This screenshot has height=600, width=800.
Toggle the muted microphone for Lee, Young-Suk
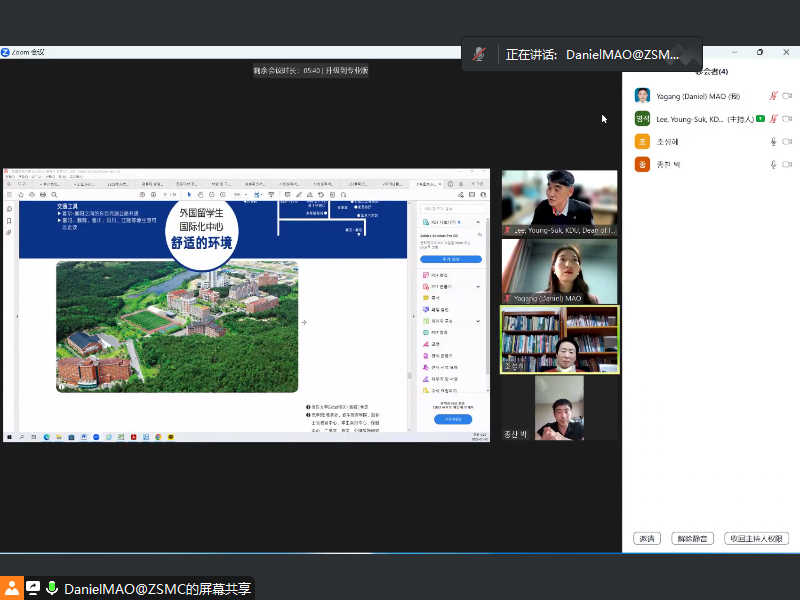(773, 119)
